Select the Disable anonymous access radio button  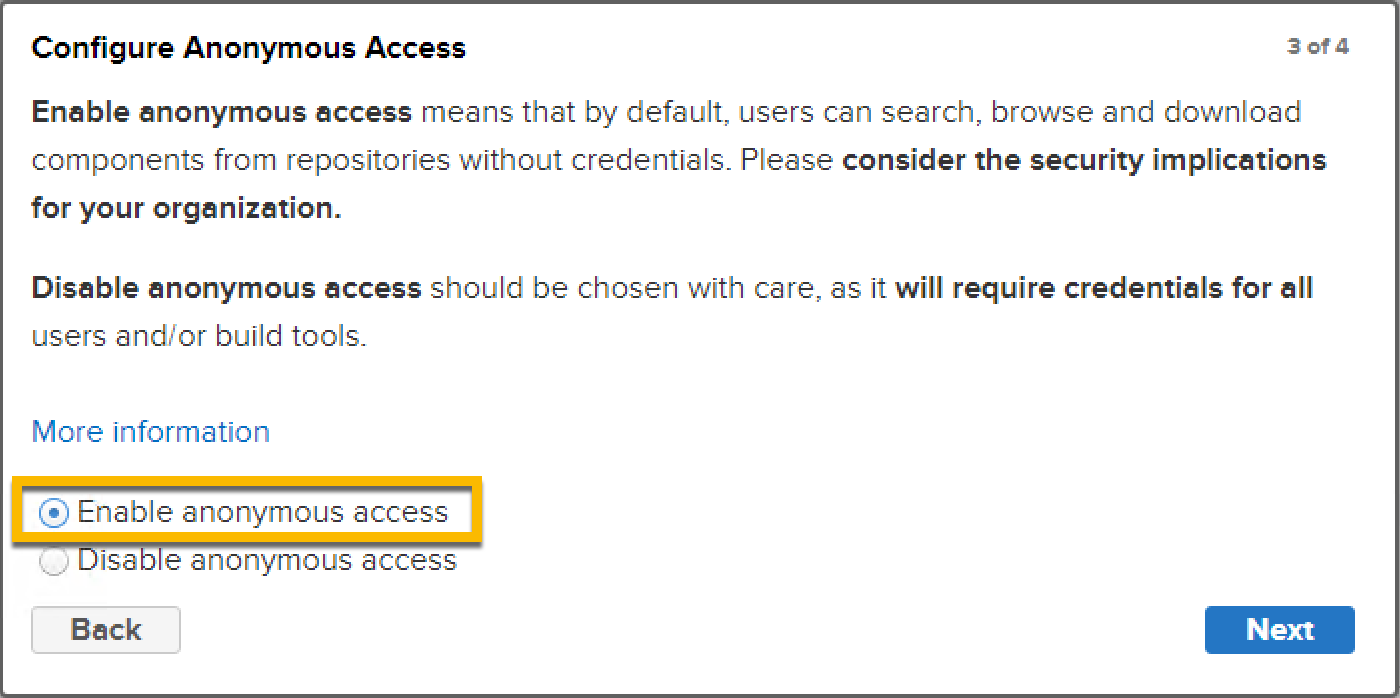coord(54,562)
